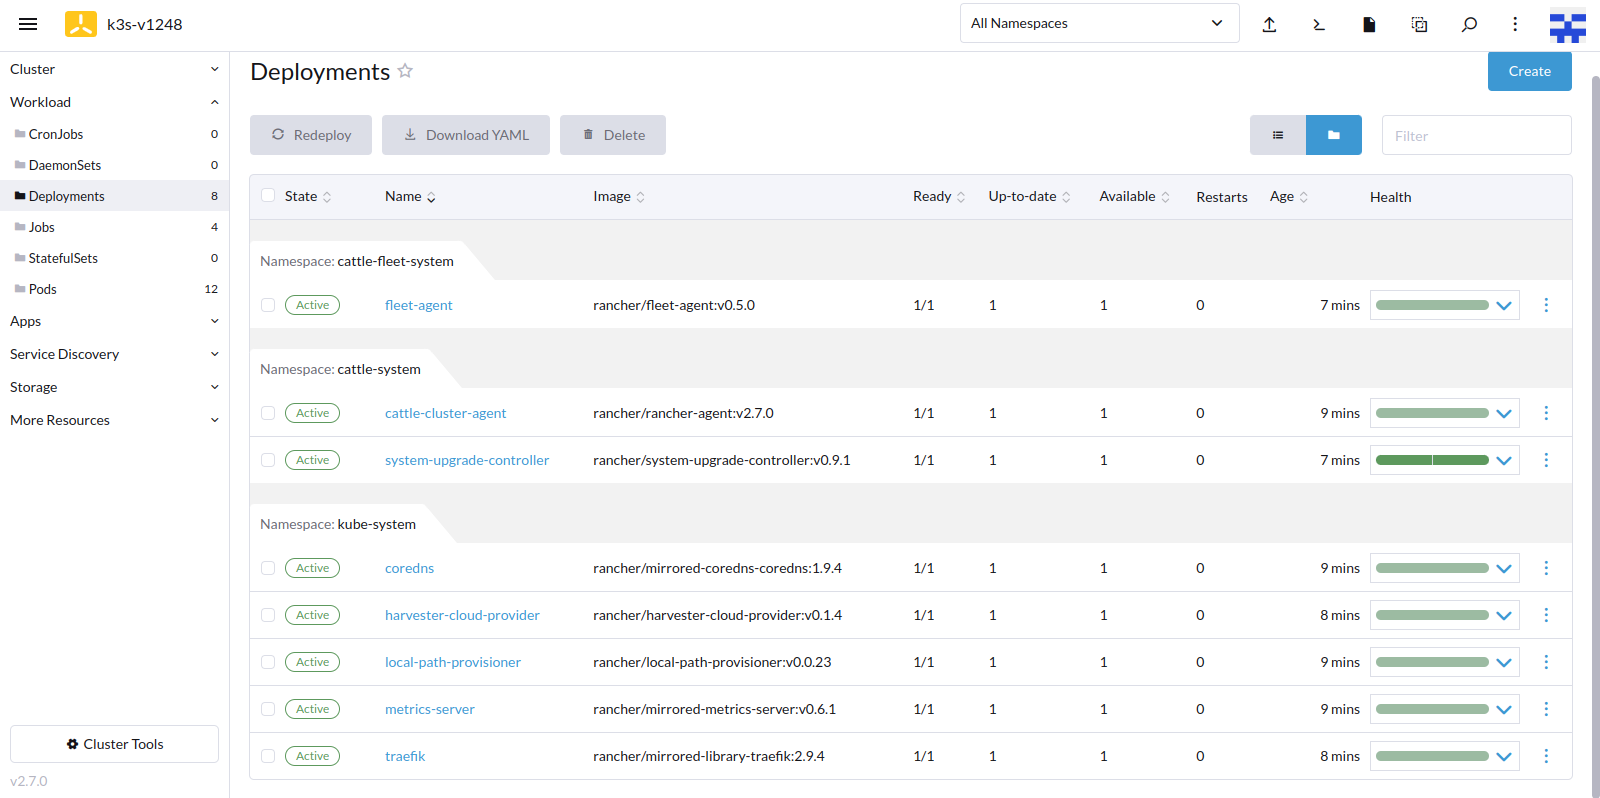
Task: Select the traefik row checkbox
Action: 268,756
